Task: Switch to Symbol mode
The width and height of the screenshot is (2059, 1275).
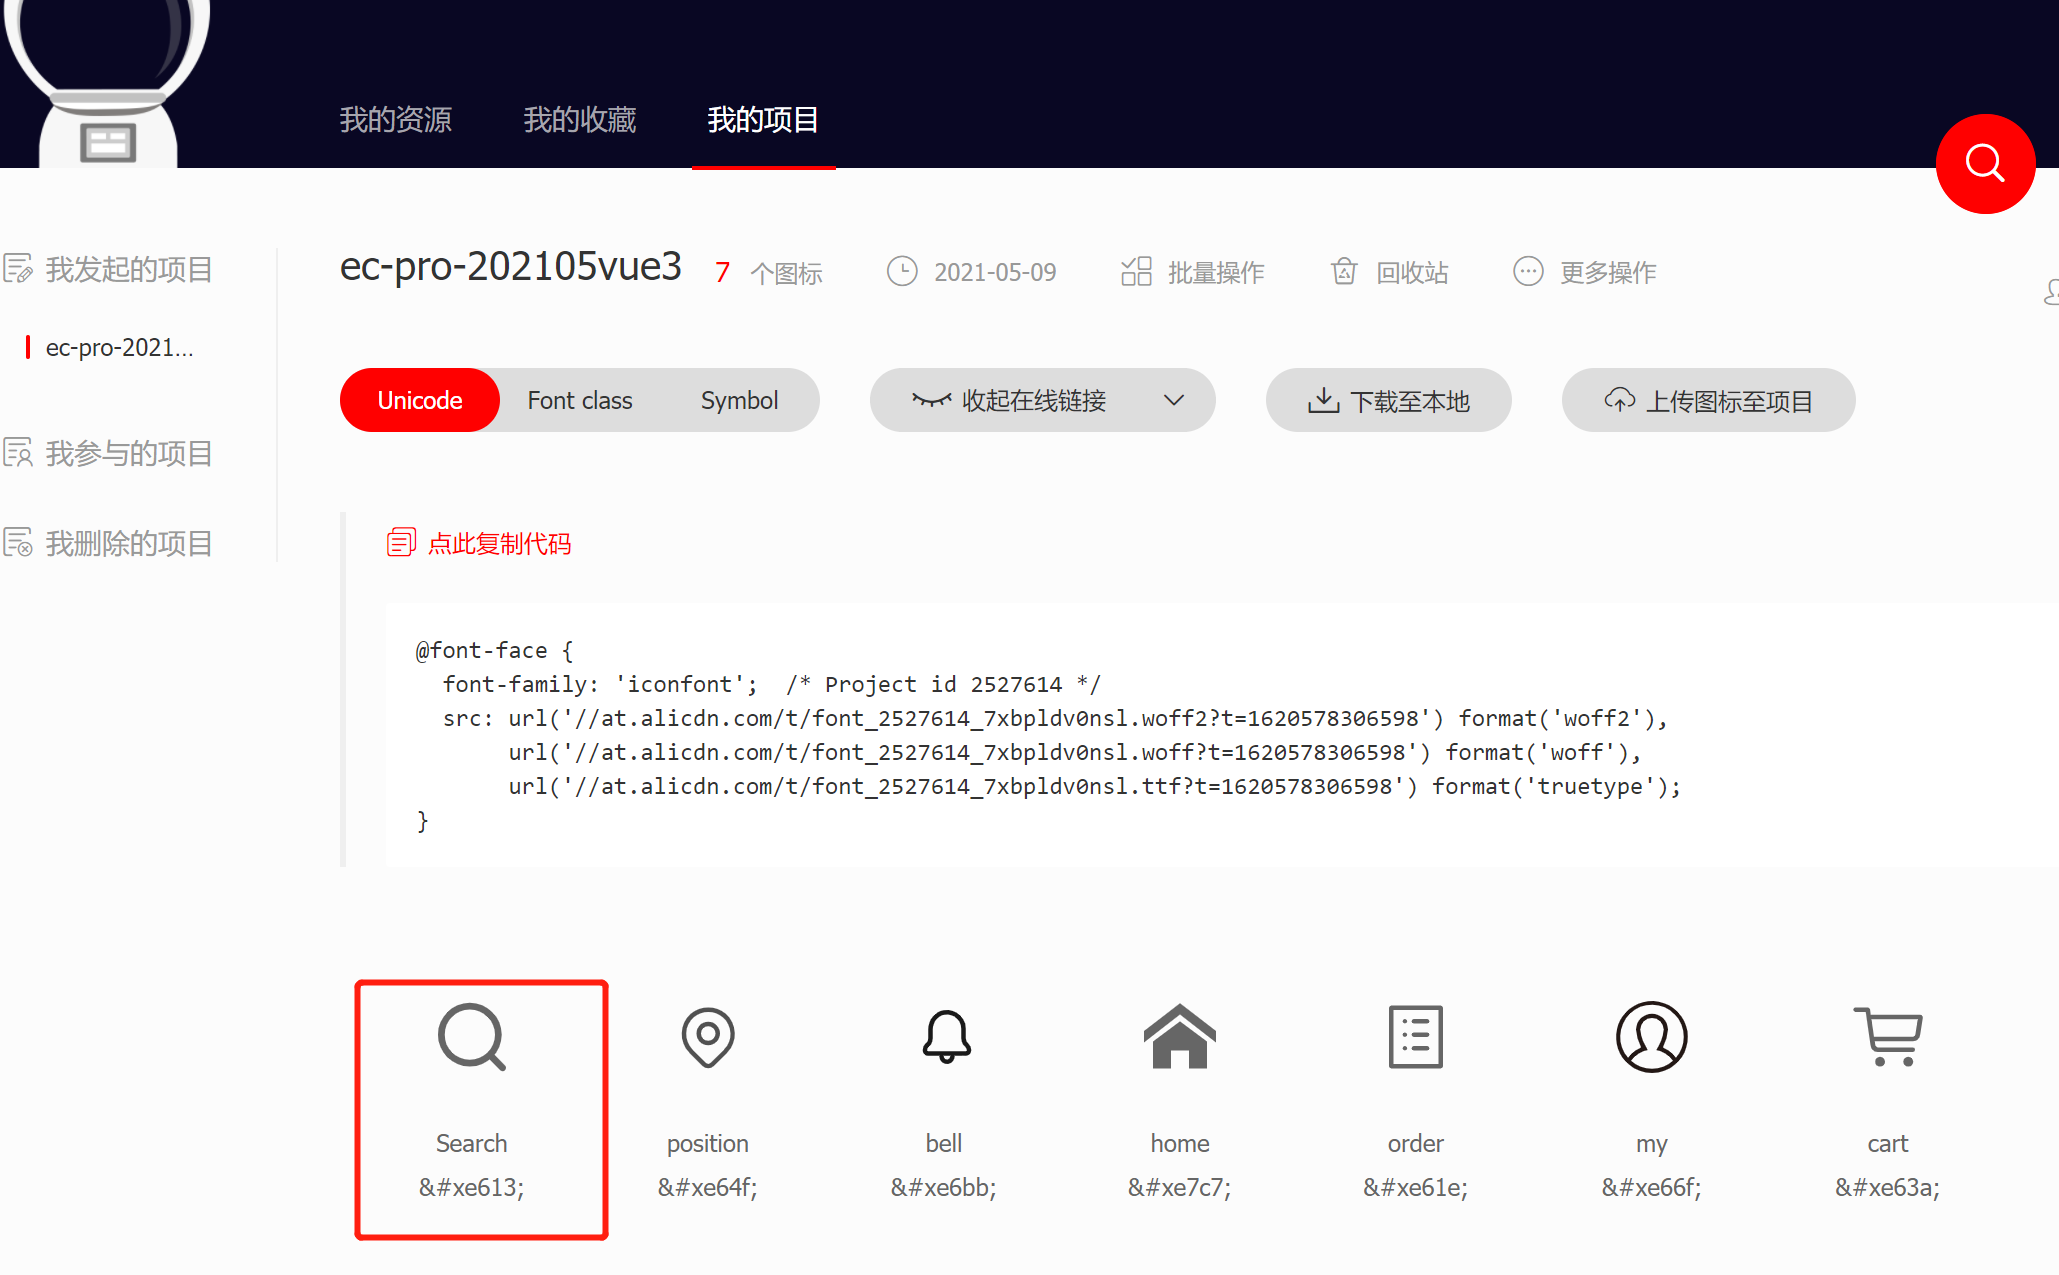Action: (x=739, y=400)
